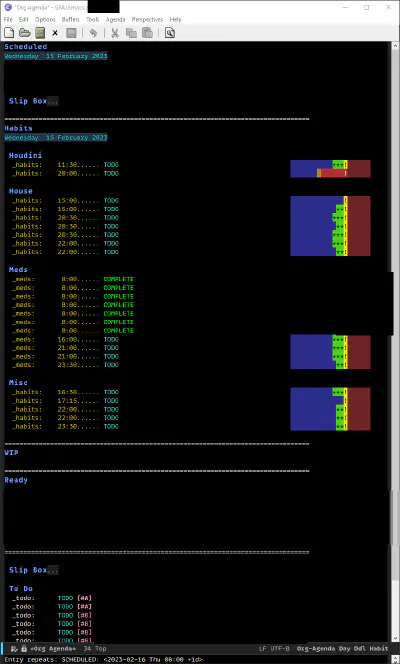Open the File menu
The height and width of the screenshot is (664, 400).
pyautogui.click(x=8, y=19)
